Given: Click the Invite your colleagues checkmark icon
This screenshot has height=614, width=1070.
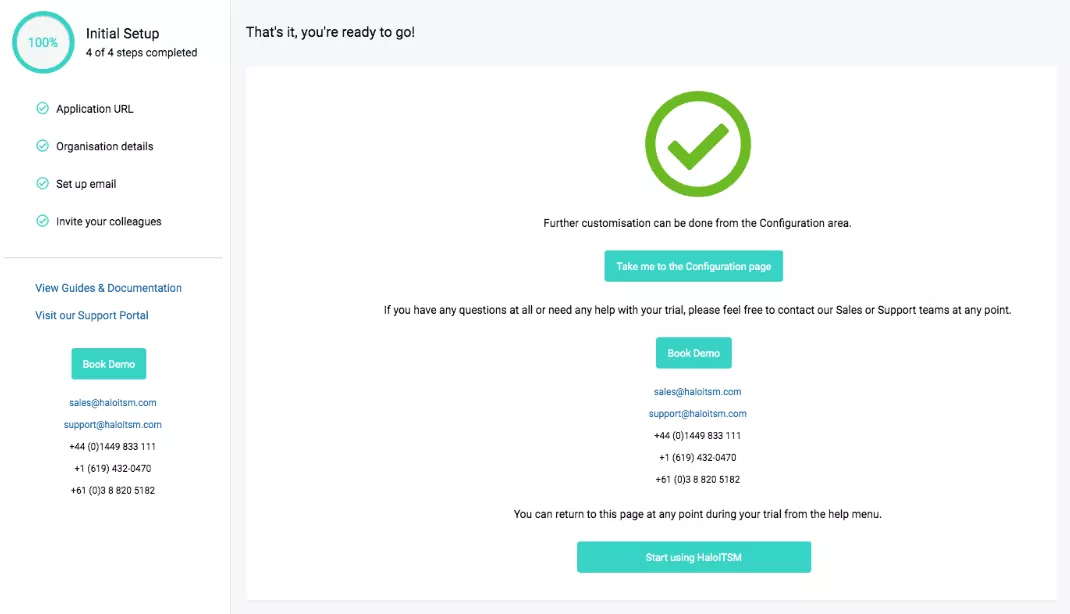Looking at the screenshot, I should pos(43,221).
